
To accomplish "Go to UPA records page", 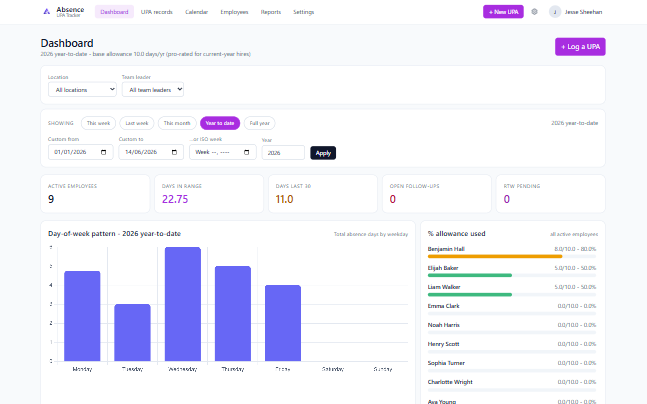I will point(156,12).
